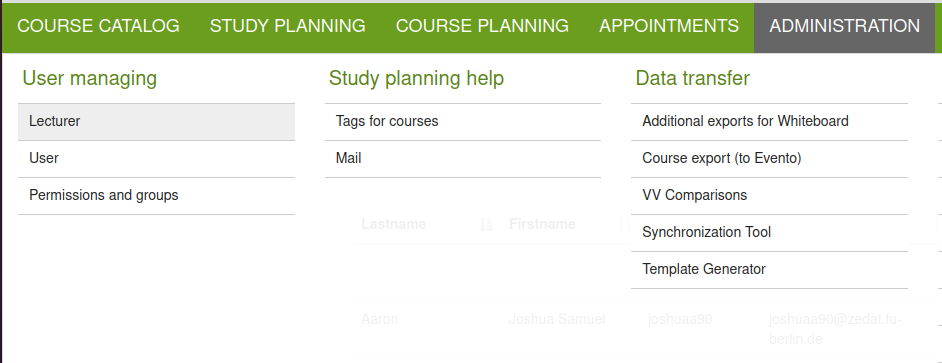Select Tags for courses entry
This screenshot has width=942, height=363.
pos(463,122)
